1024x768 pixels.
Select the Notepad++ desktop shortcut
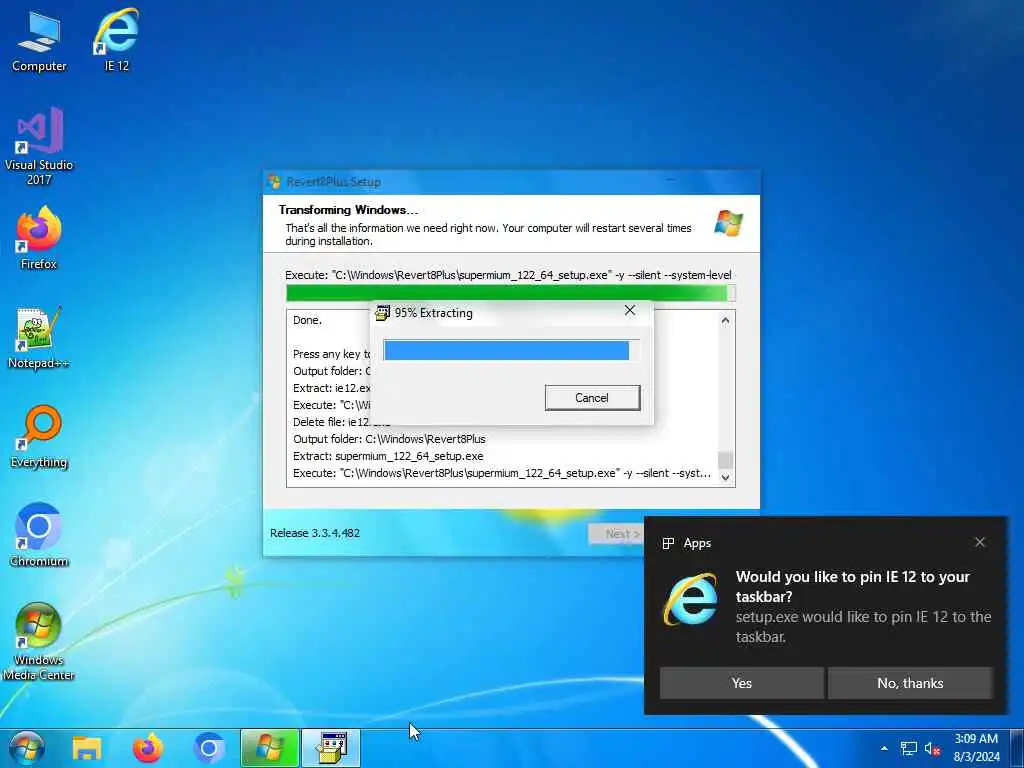pyautogui.click(x=39, y=337)
